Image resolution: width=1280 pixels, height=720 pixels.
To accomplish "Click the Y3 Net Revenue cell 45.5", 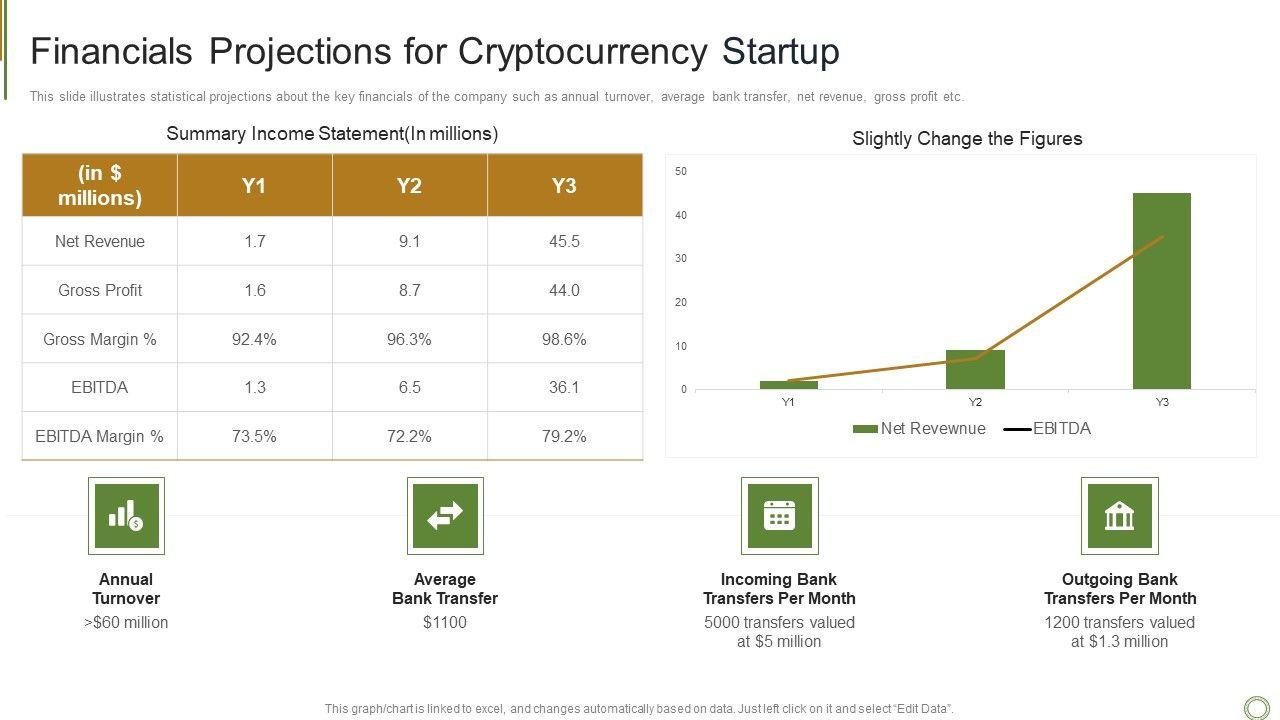I will tap(564, 241).
